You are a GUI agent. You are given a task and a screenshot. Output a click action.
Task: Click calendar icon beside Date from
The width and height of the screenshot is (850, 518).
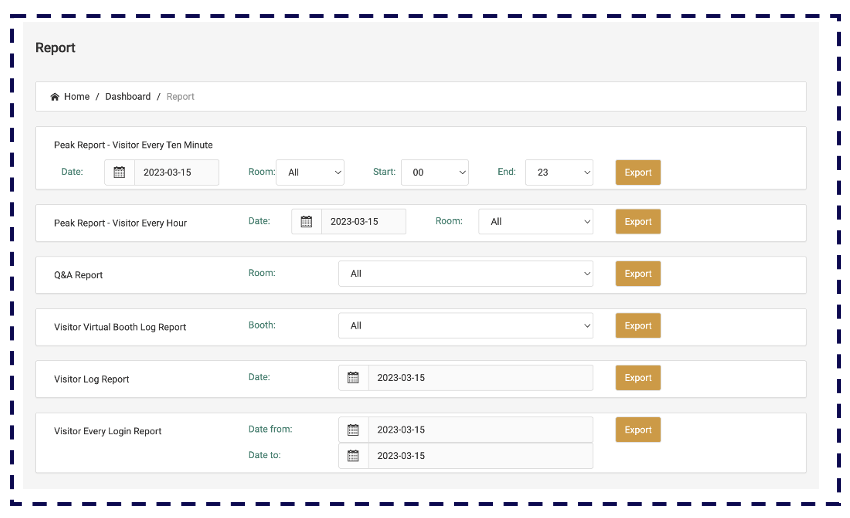click(x=353, y=430)
